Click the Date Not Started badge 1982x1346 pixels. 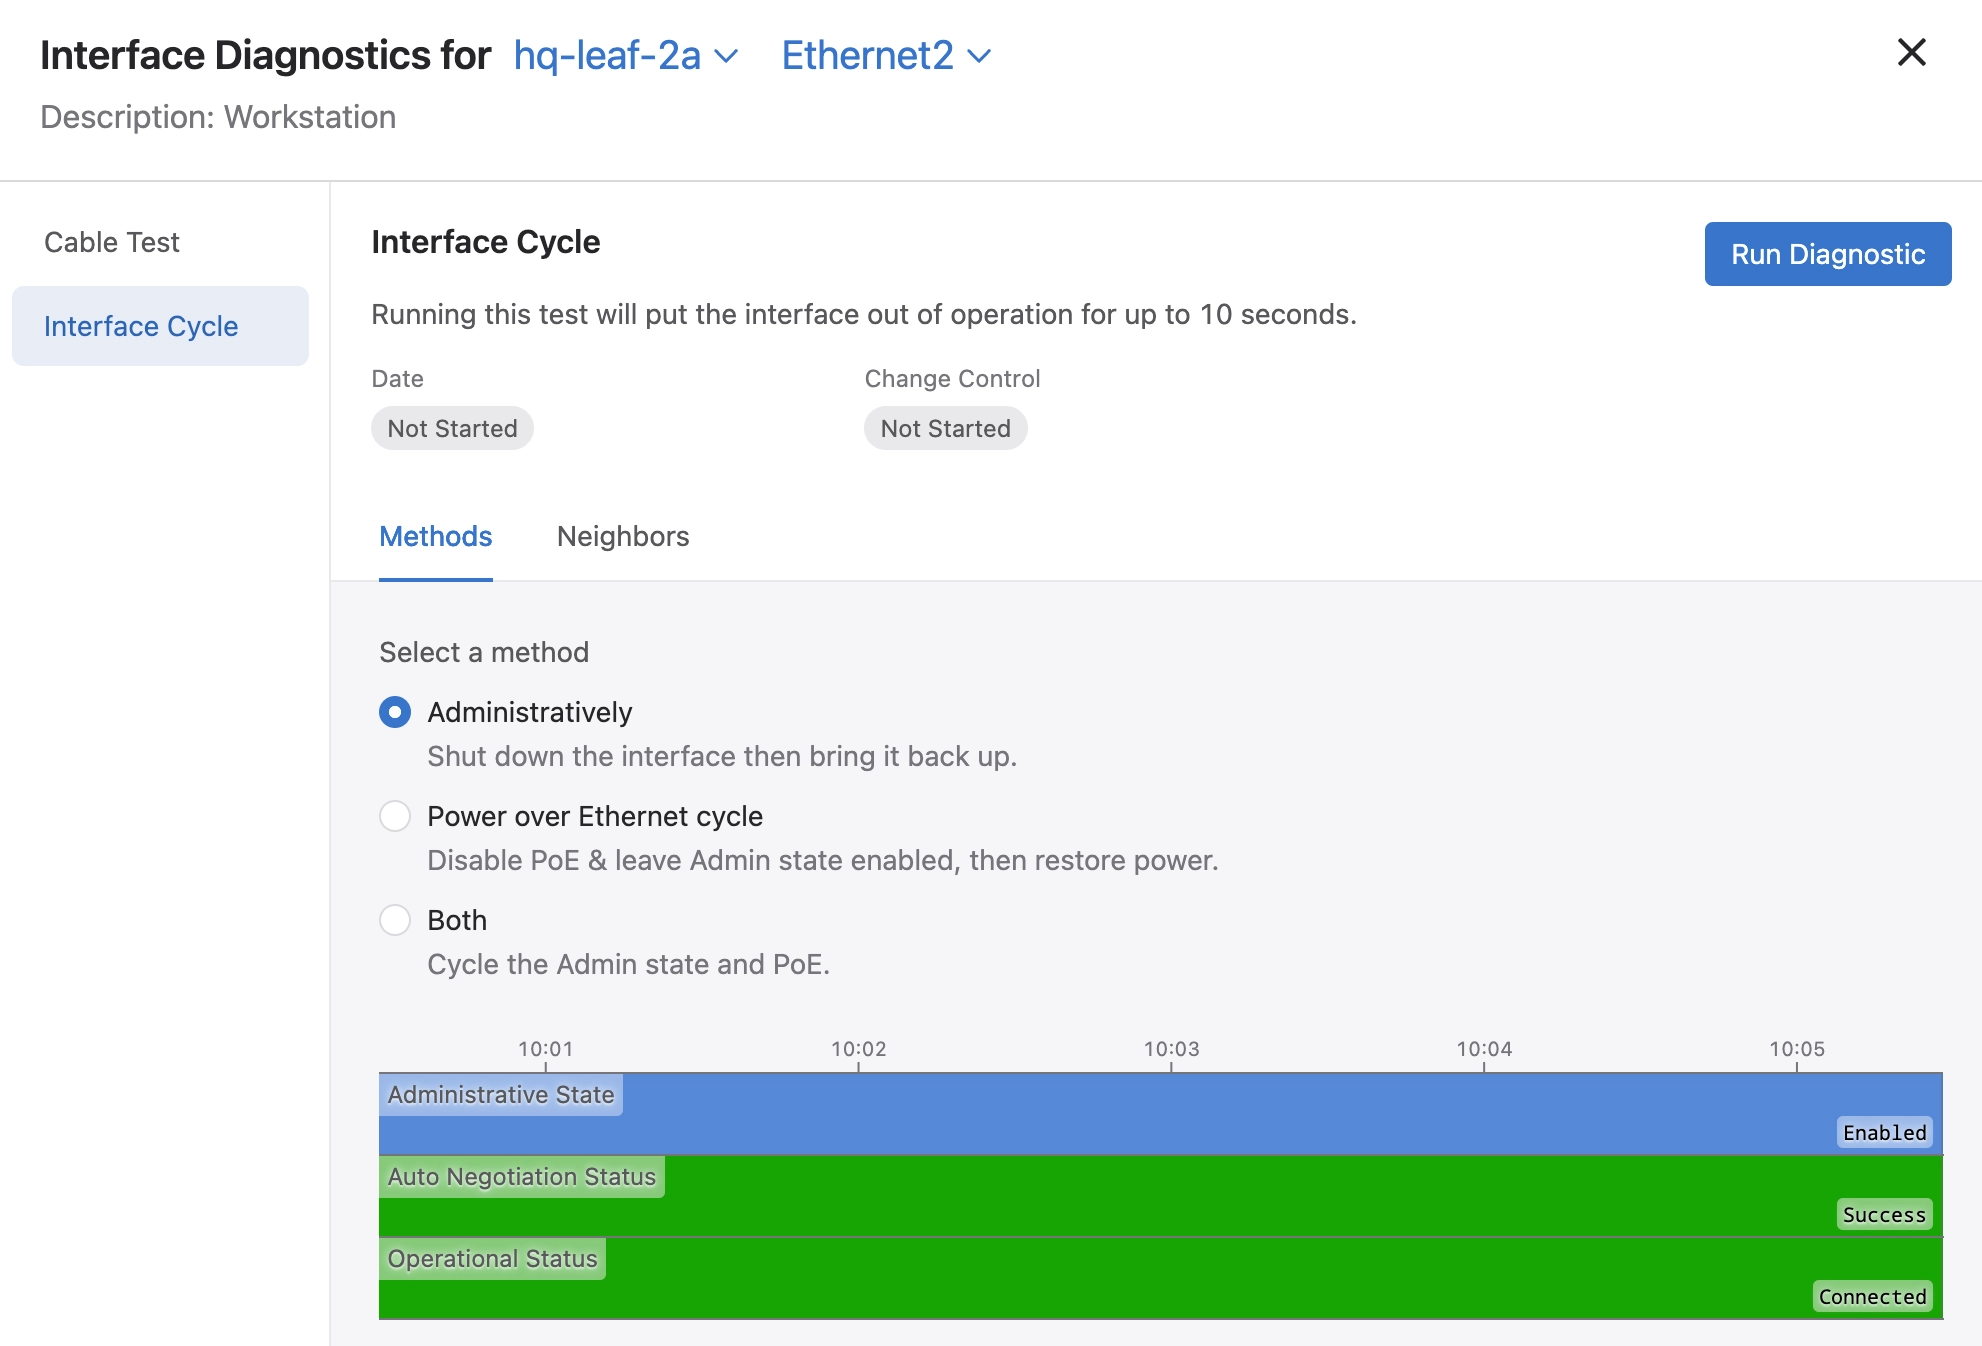452,428
